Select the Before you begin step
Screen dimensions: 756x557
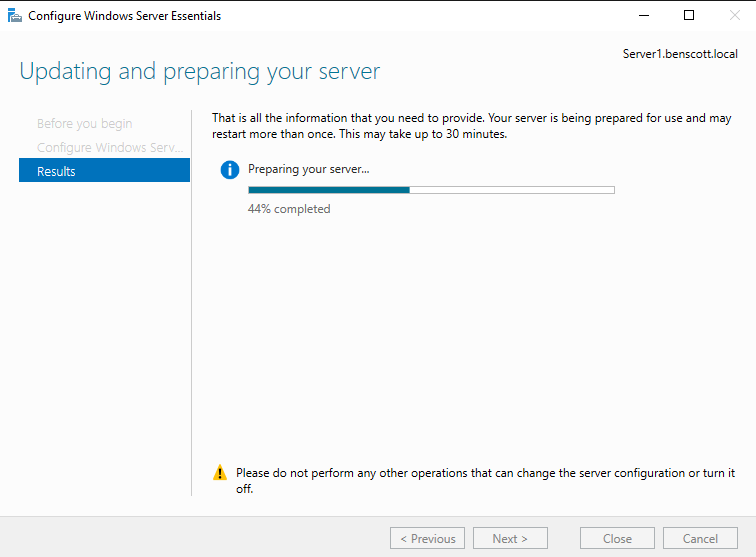84,123
